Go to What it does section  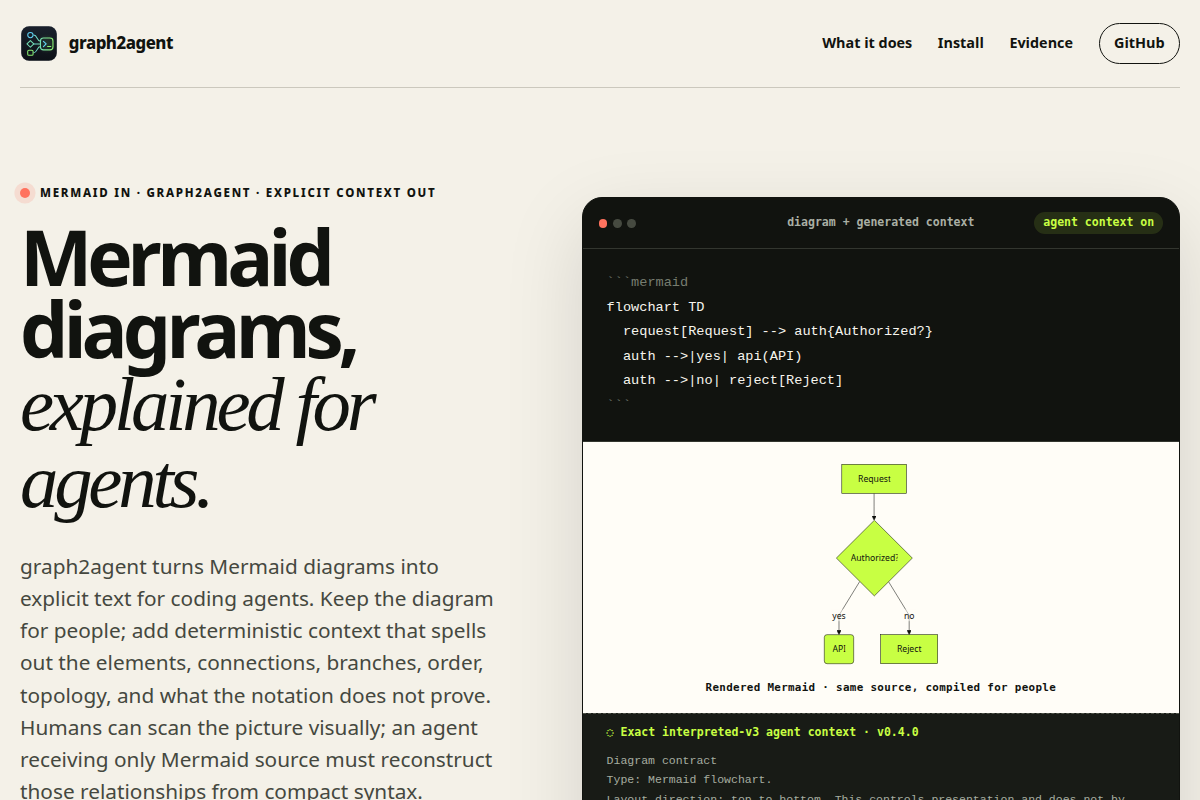pyautogui.click(x=867, y=43)
